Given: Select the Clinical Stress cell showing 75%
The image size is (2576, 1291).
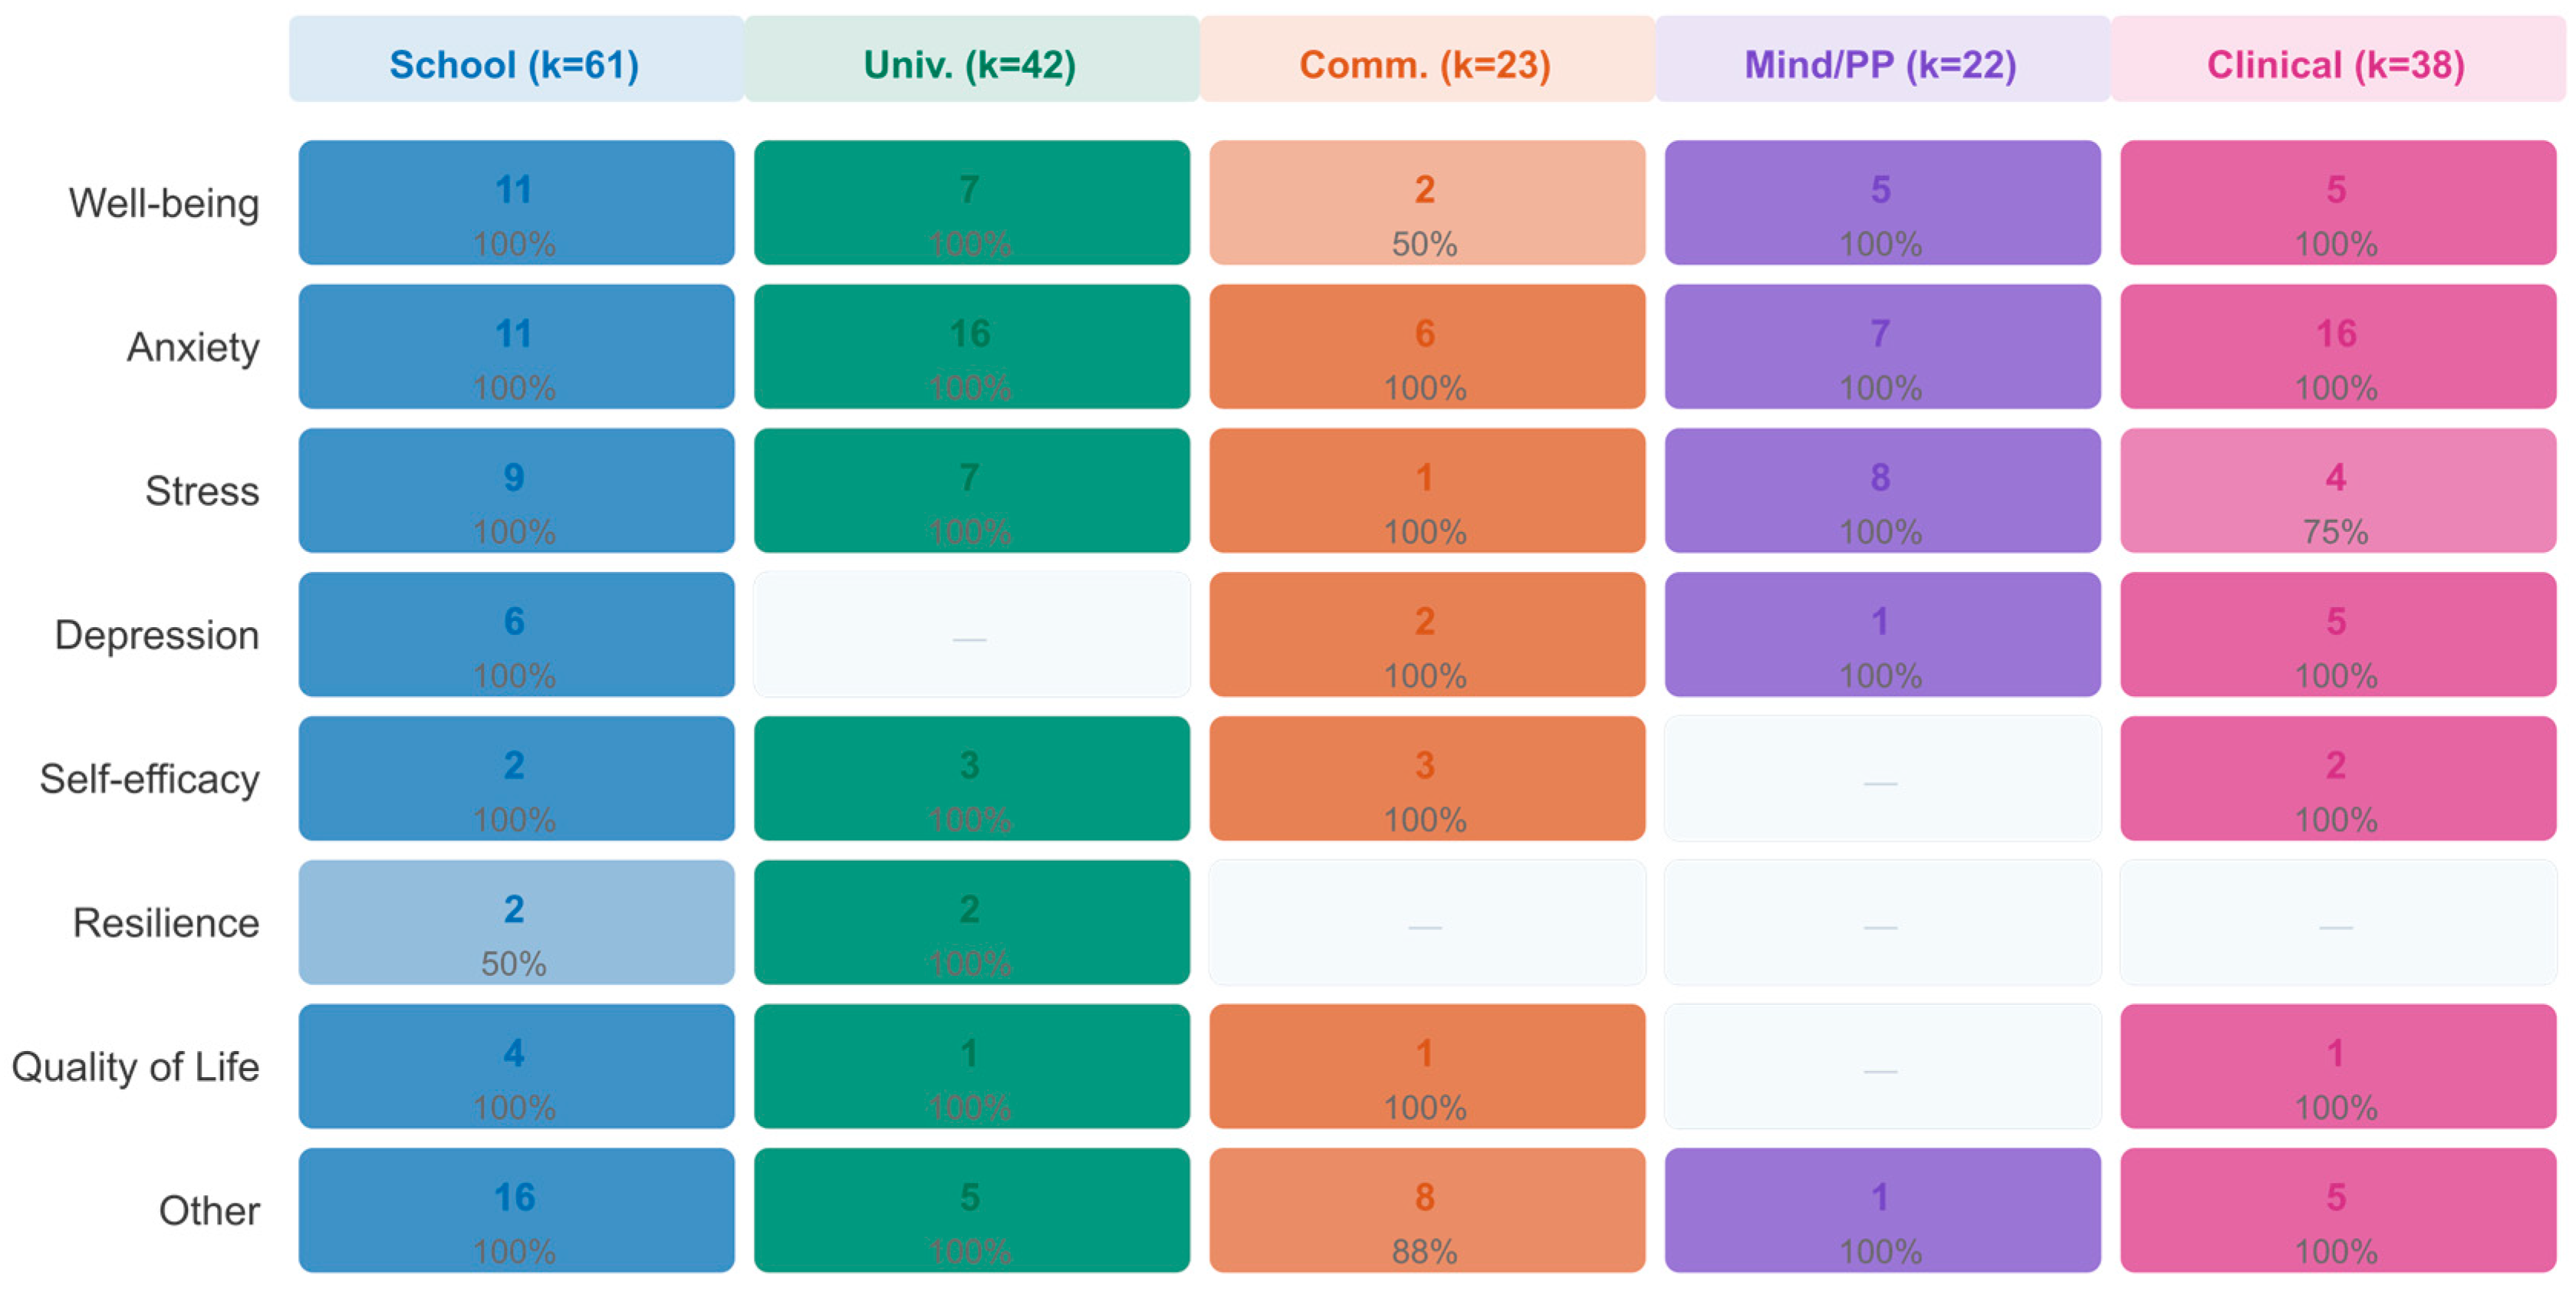Looking at the screenshot, I should tap(2337, 491).
